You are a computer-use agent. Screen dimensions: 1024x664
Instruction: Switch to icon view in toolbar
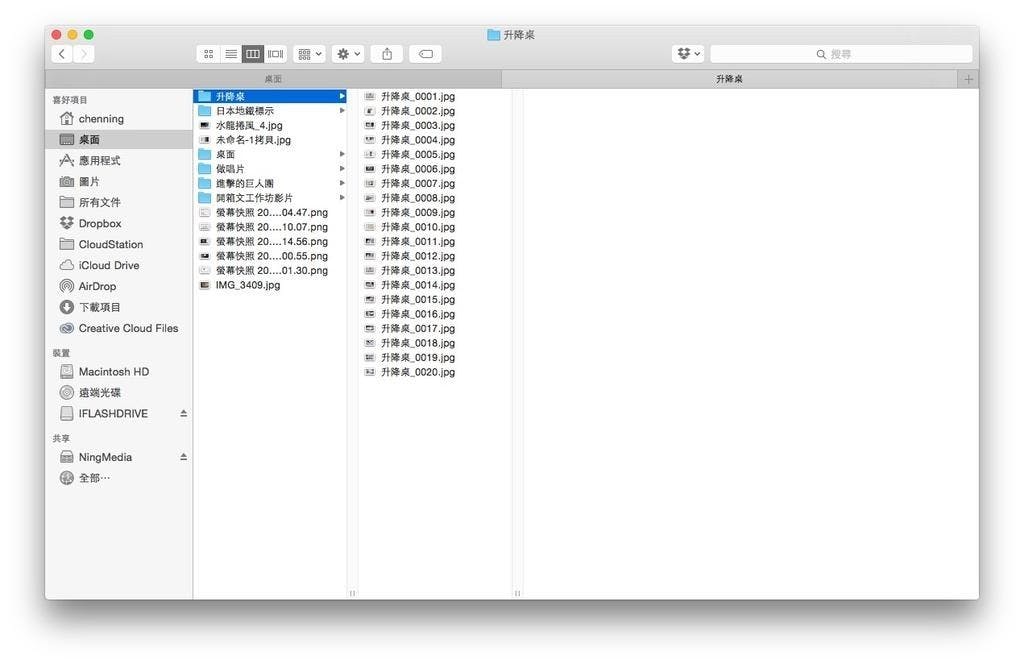(208, 54)
